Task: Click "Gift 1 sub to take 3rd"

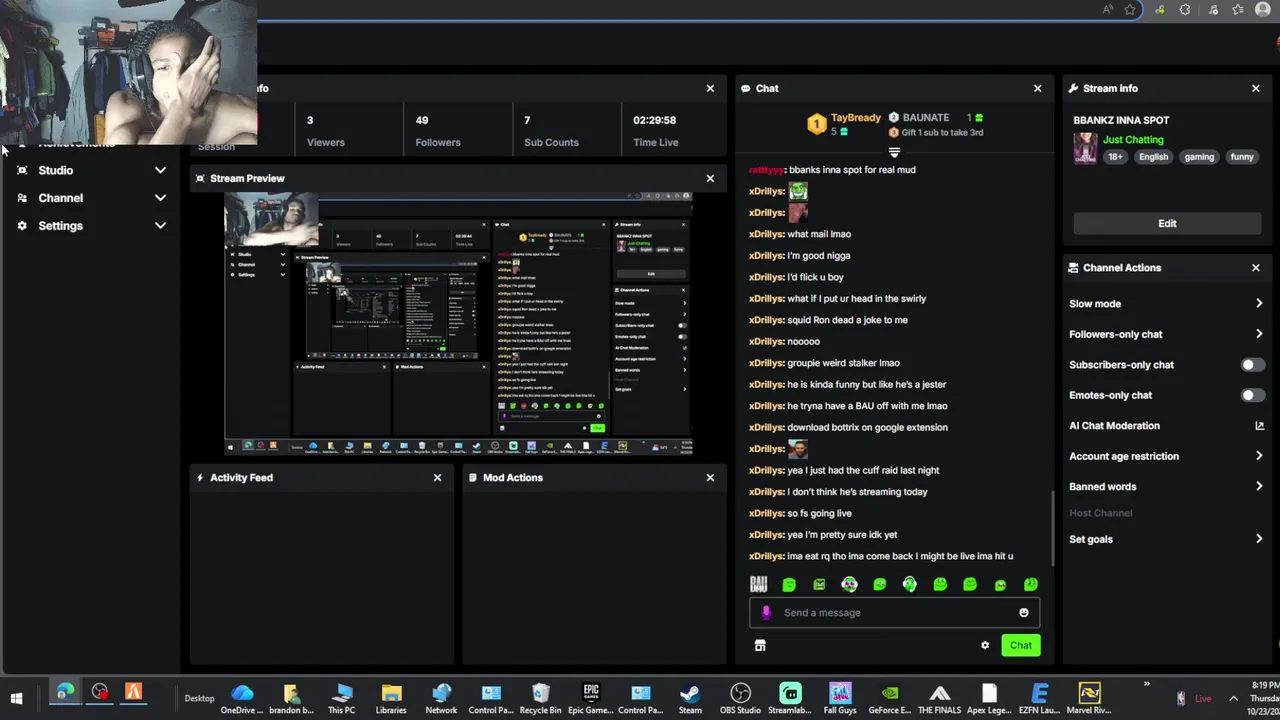Action: [942, 132]
